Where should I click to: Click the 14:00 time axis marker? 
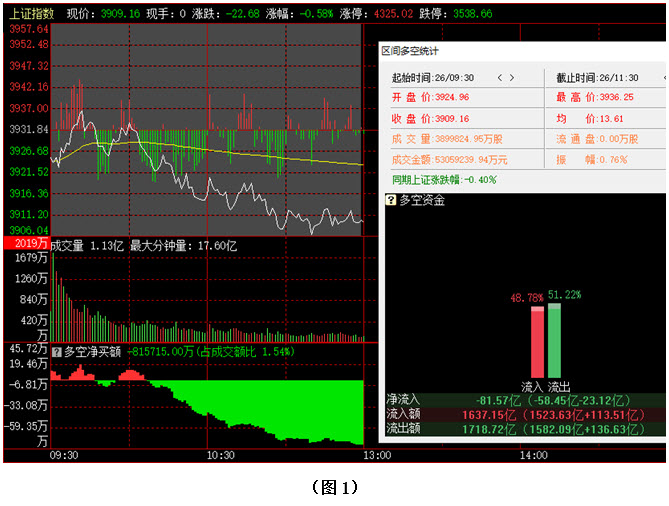(x=532, y=455)
